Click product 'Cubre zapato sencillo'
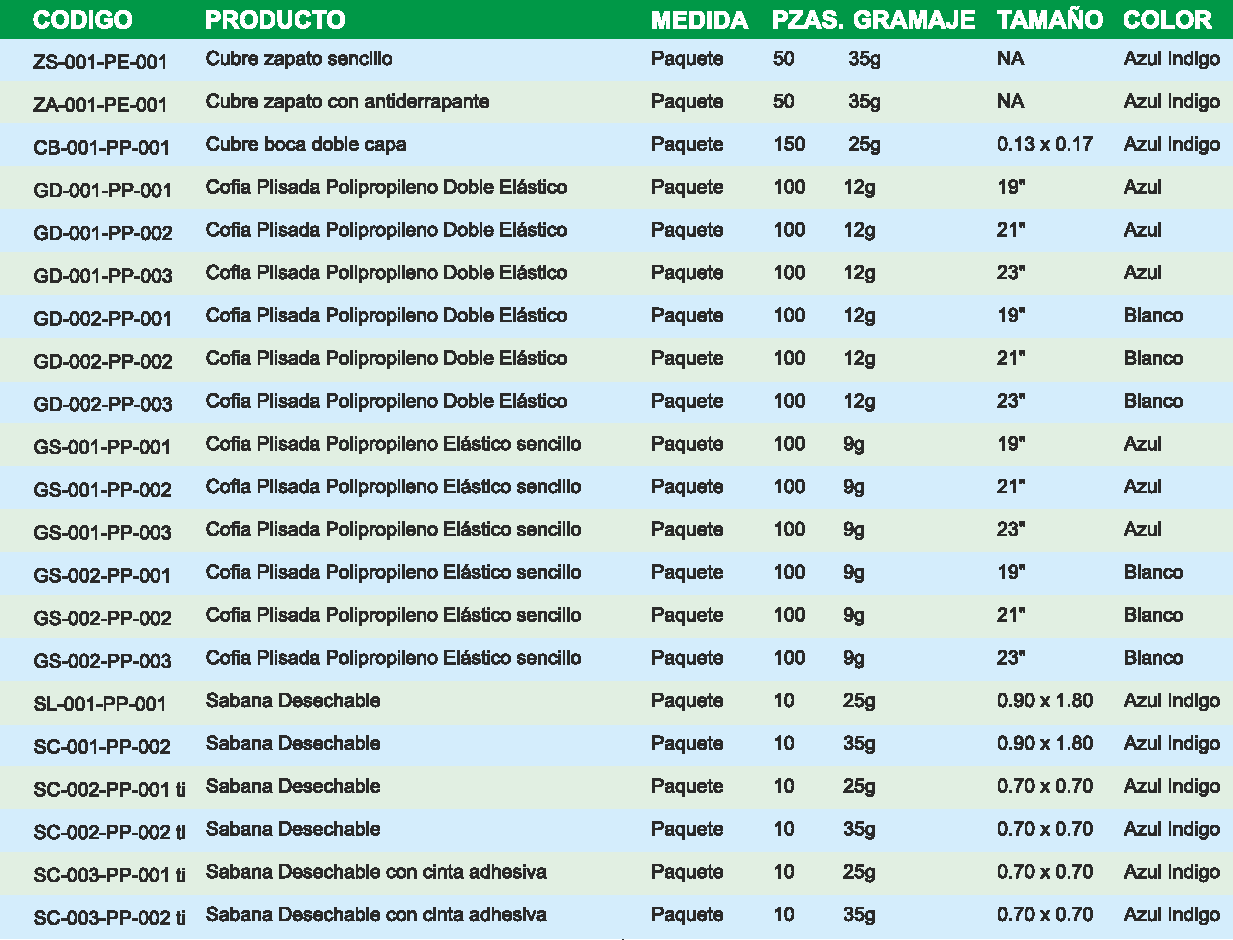The width and height of the screenshot is (1233, 940). pyautogui.click(x=298, y=59)
